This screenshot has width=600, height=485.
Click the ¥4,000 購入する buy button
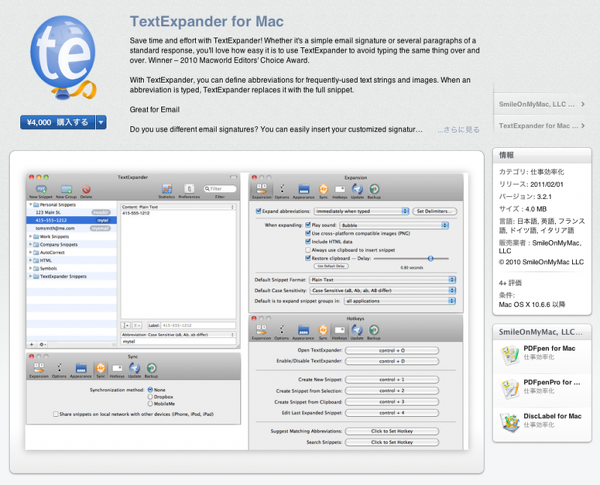57,122
